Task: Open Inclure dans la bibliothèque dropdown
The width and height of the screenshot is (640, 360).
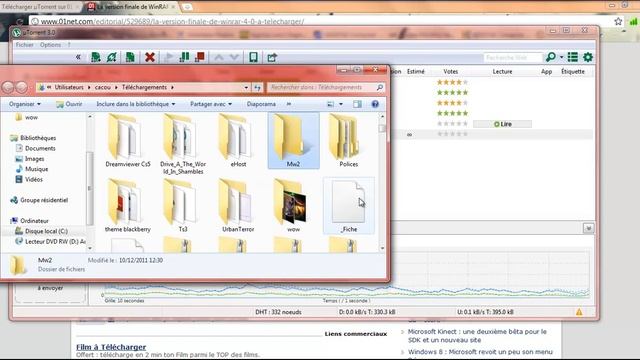Action: click(x=136, y=104)
